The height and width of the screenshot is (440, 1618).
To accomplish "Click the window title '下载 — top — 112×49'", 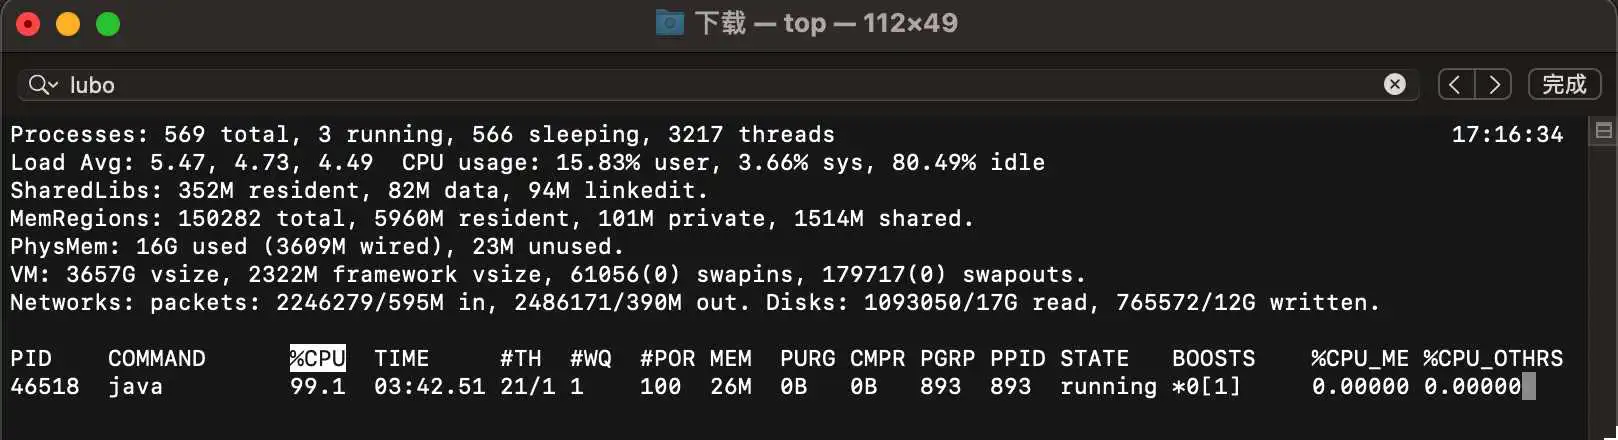I will (x=826, y=23).
